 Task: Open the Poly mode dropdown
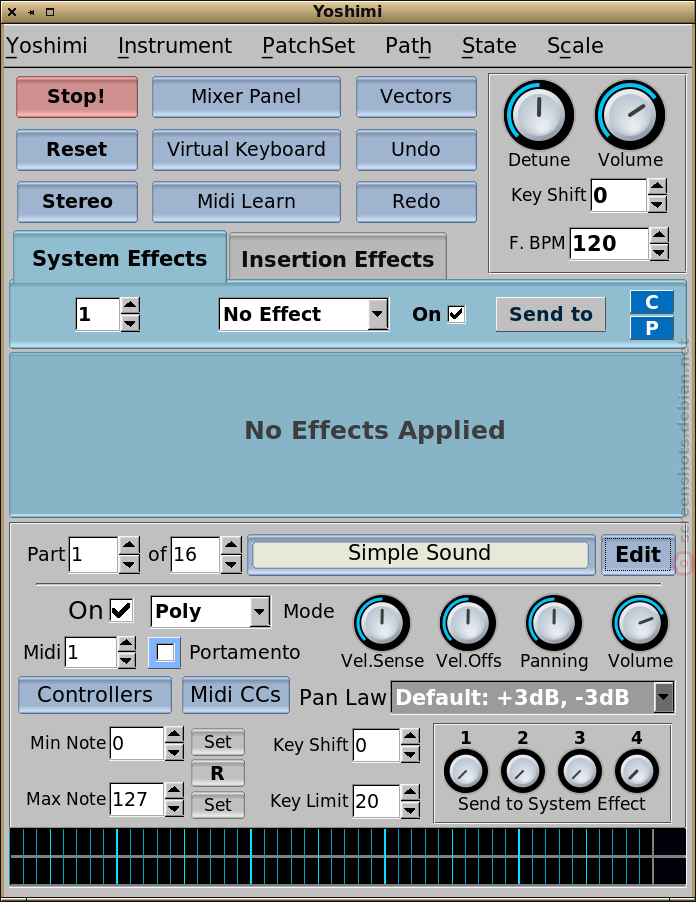[x=210, y=611]
